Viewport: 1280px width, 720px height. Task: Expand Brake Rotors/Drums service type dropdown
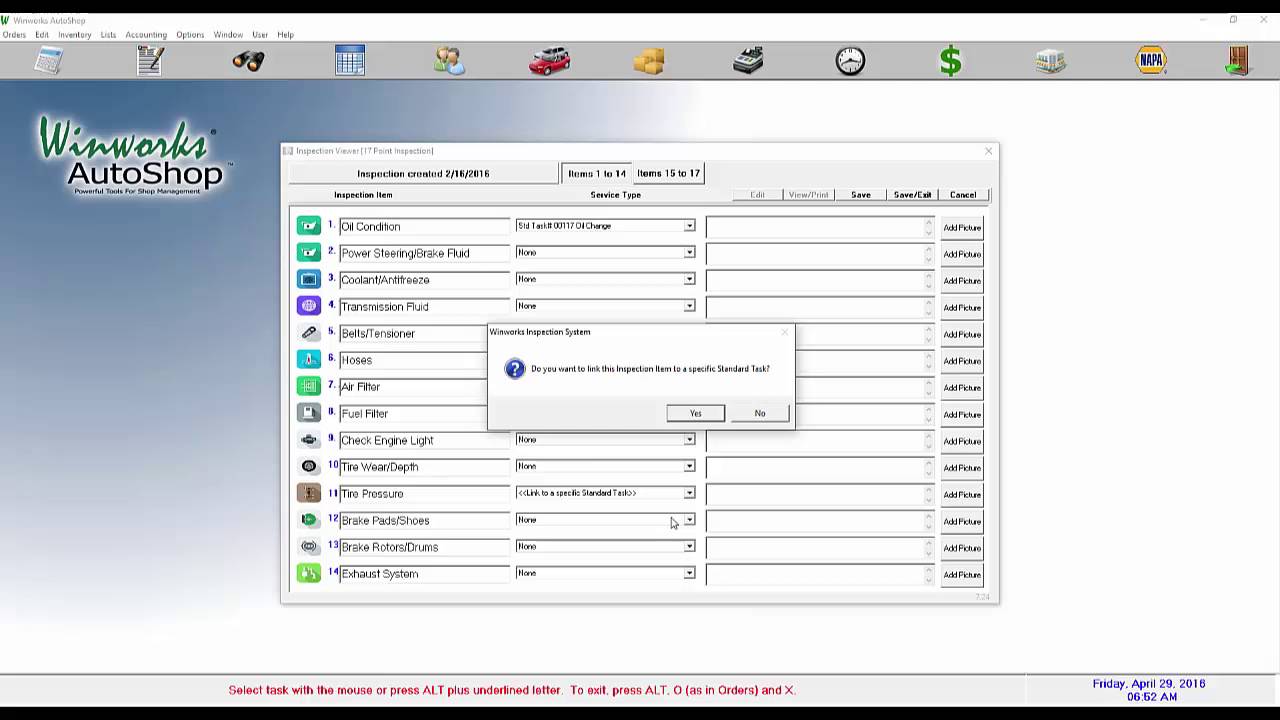point(689,546)
